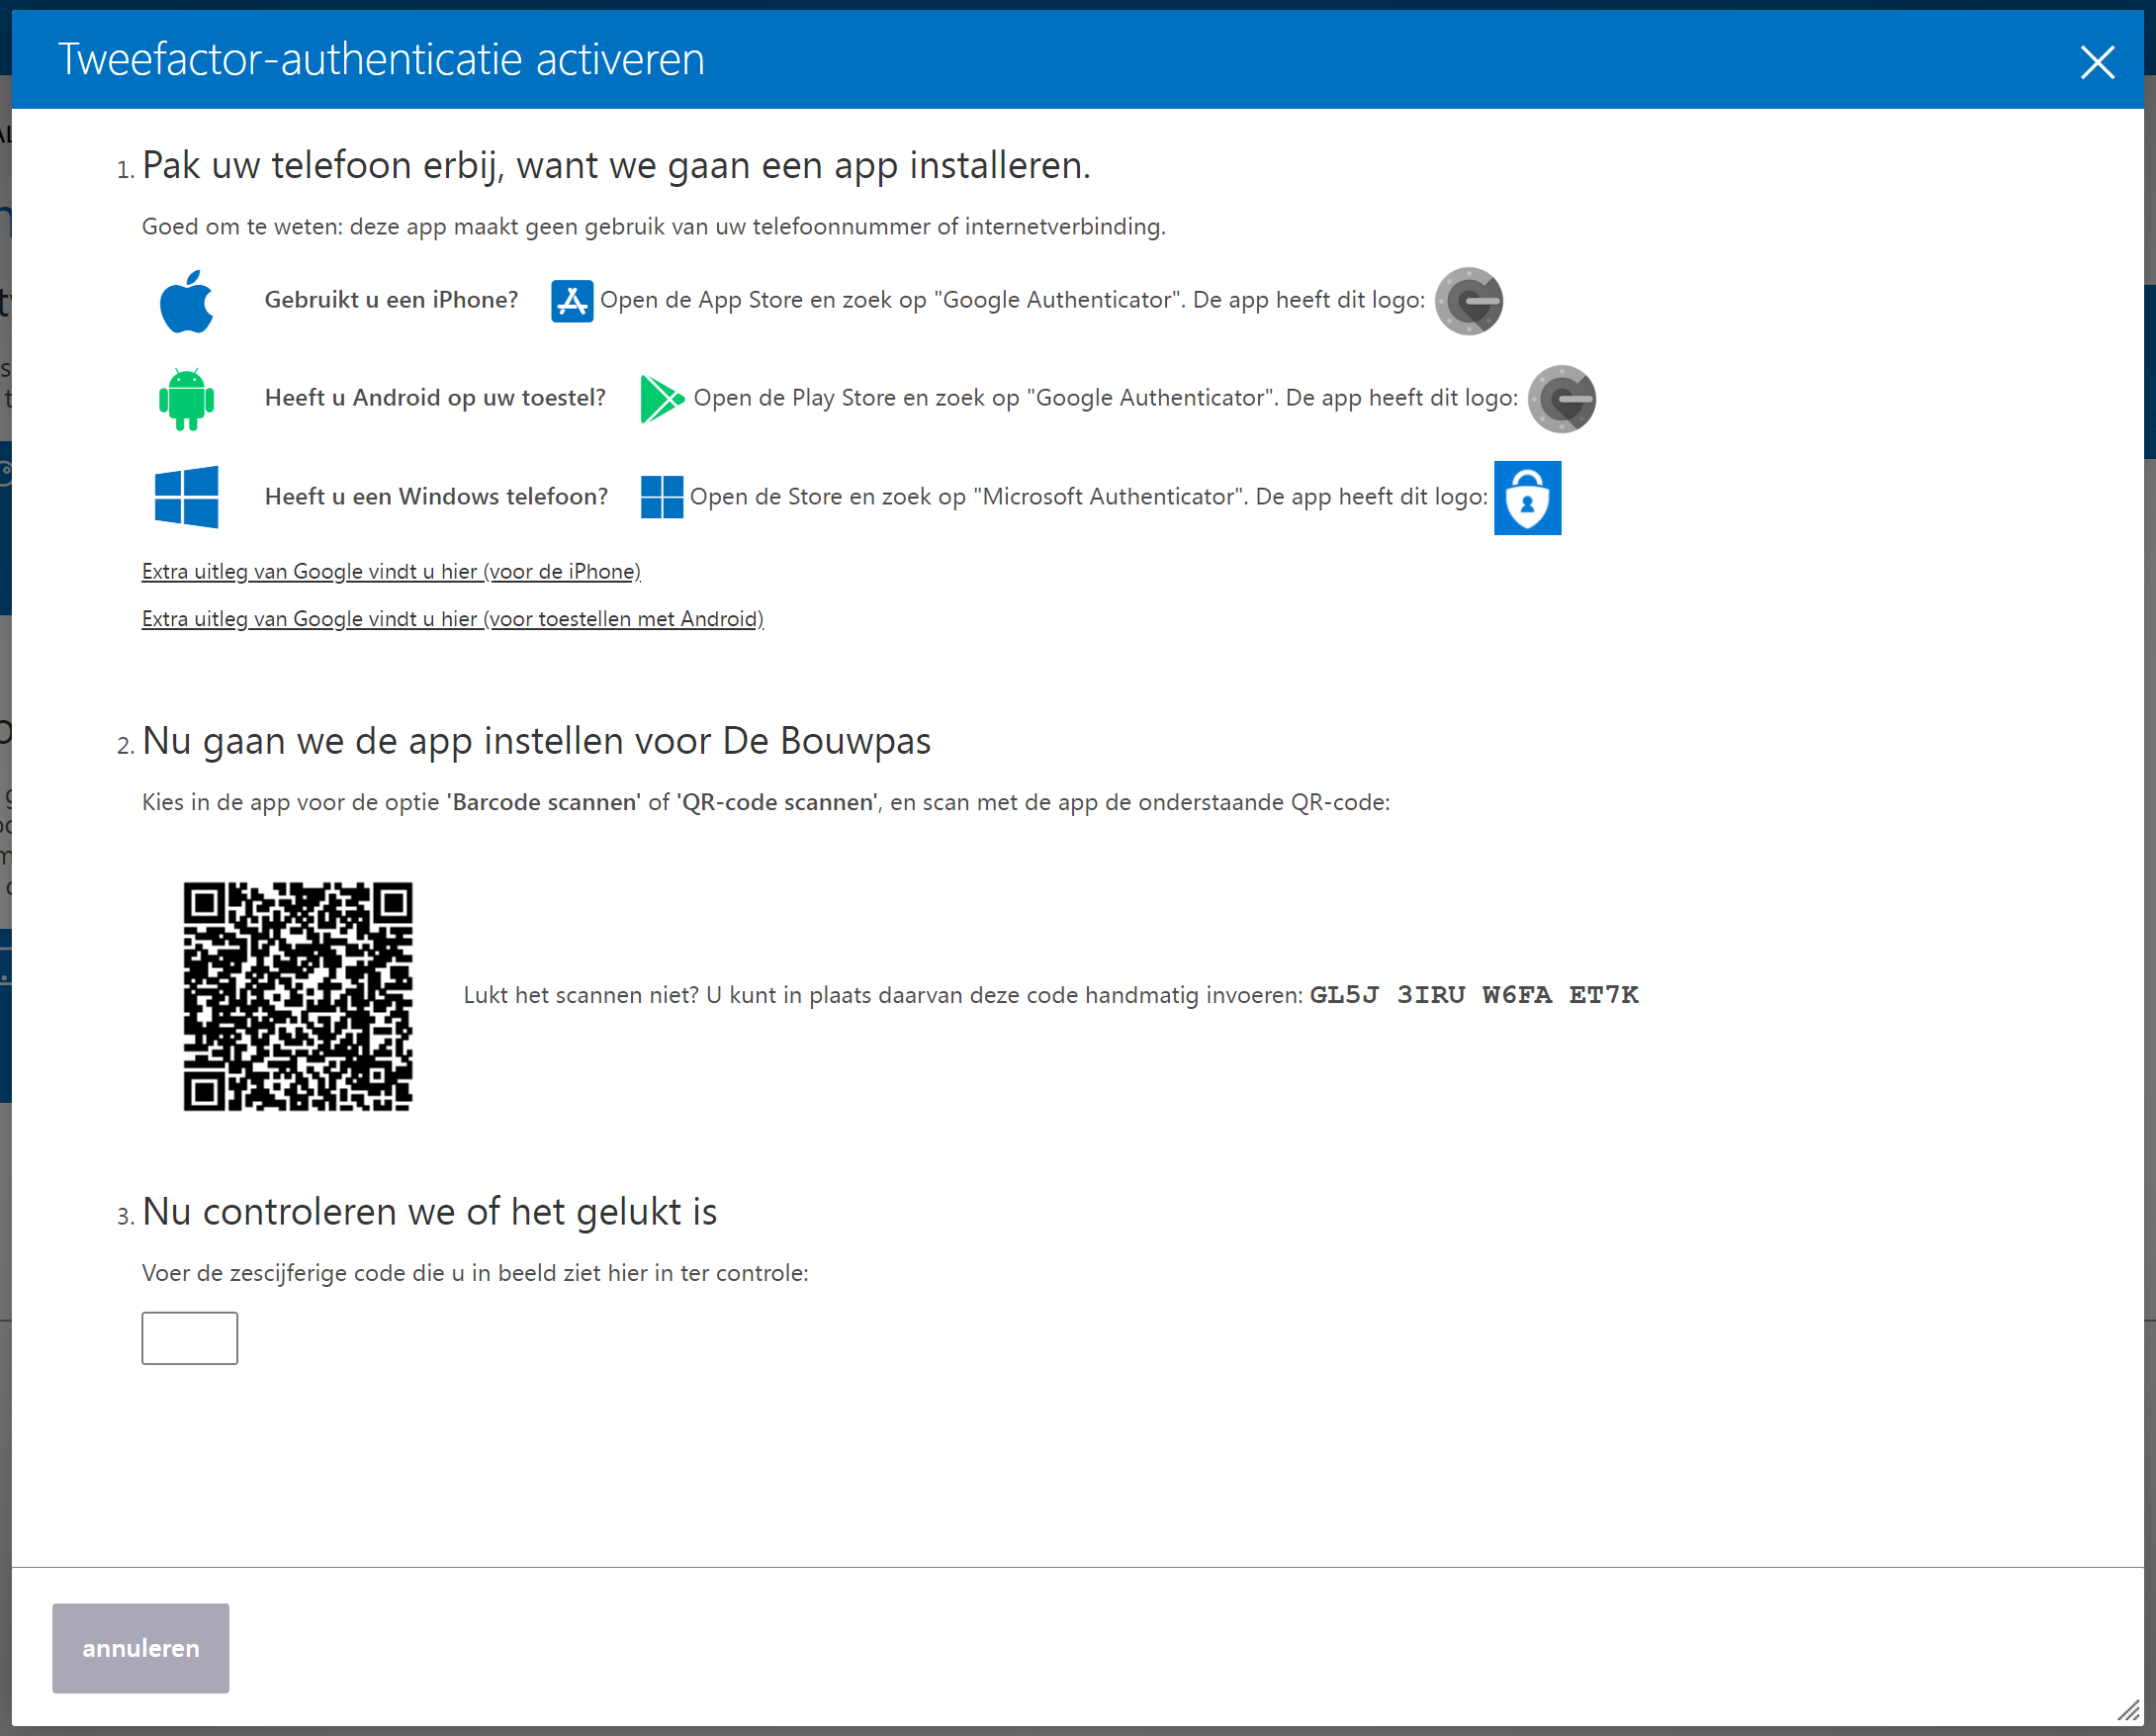Screen dimensions: 2156x1736
Task: Click the manual code GL5J 3IRU W6FA ET7K
Action: (x=1474, y=995)
